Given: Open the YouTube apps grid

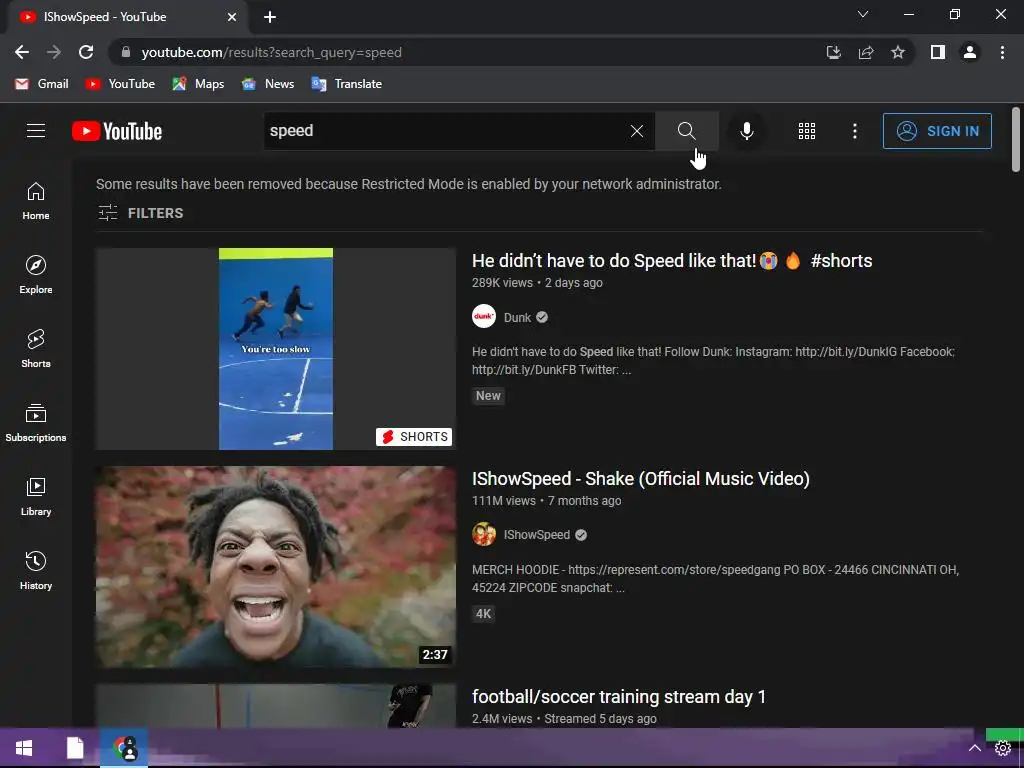Looking at the screenshot, I should tap(807, 131).
